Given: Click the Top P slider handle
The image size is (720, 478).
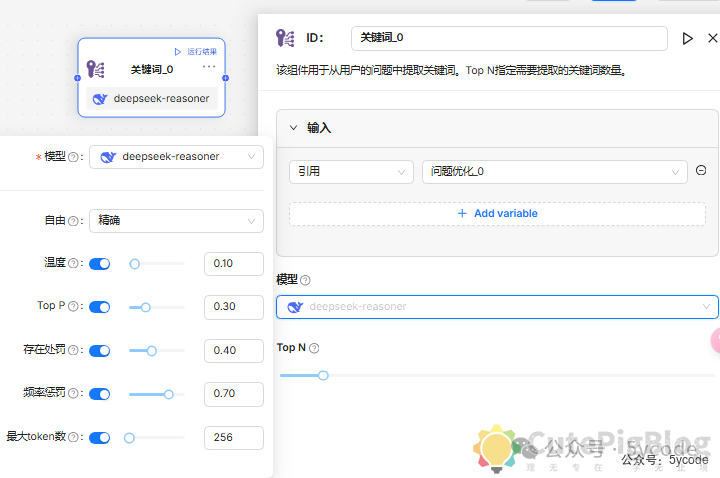Looking at the screenshot, I should tap(146, 307).
